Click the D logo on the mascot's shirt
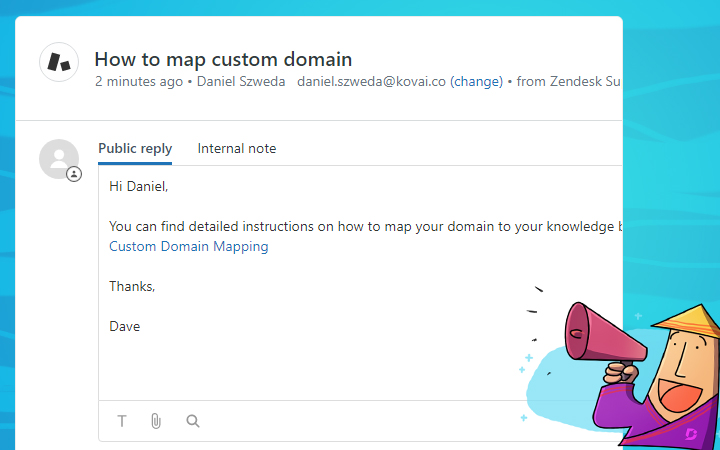Image resolution: width=720 pixels, height=450 pixels. (691, 433)
